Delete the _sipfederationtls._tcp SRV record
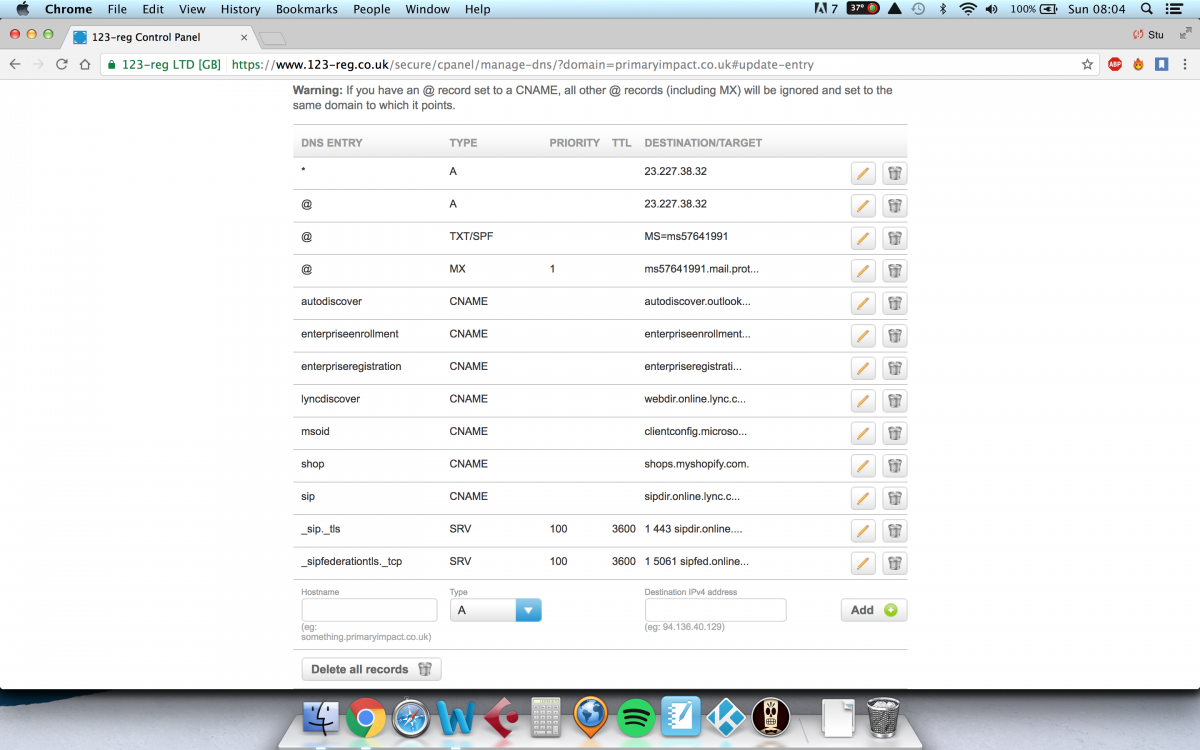 895,563
